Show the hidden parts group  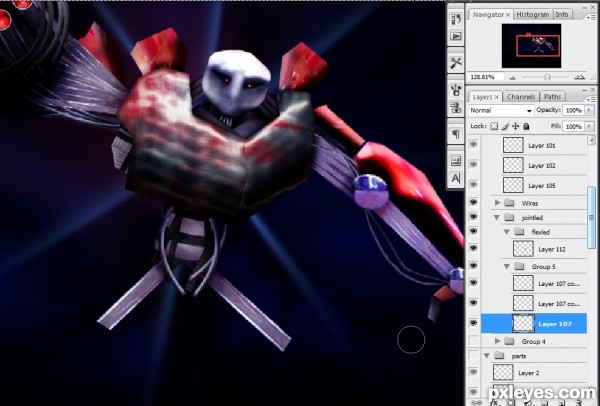coord(473,355)
